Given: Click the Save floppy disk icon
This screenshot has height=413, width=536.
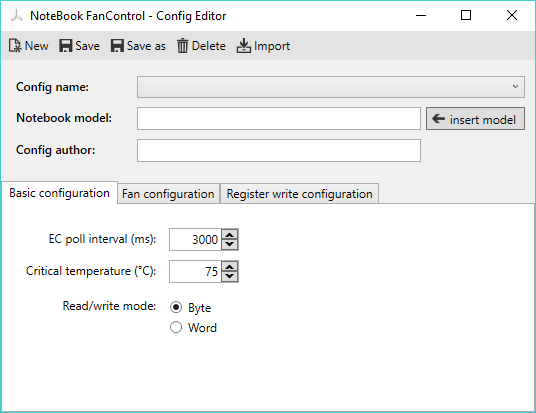Looking at the screenshot, I should point(65,46).
